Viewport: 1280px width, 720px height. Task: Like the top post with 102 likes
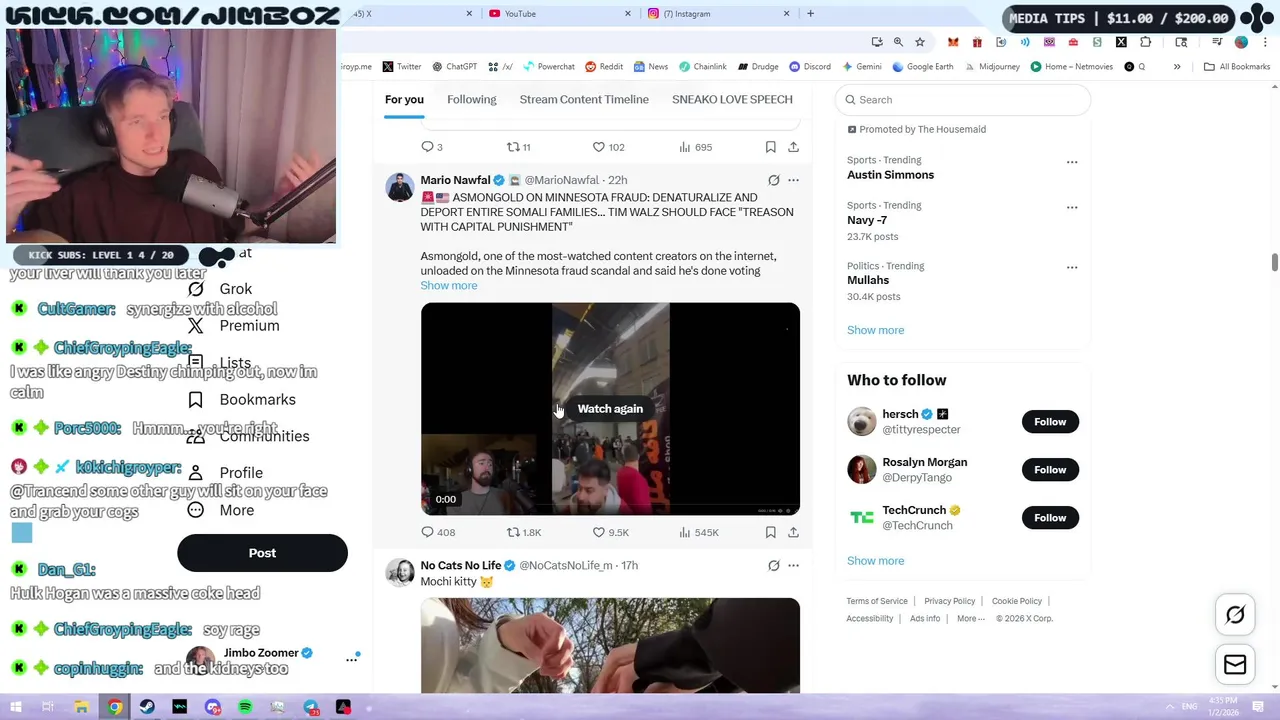pos(608,147)
